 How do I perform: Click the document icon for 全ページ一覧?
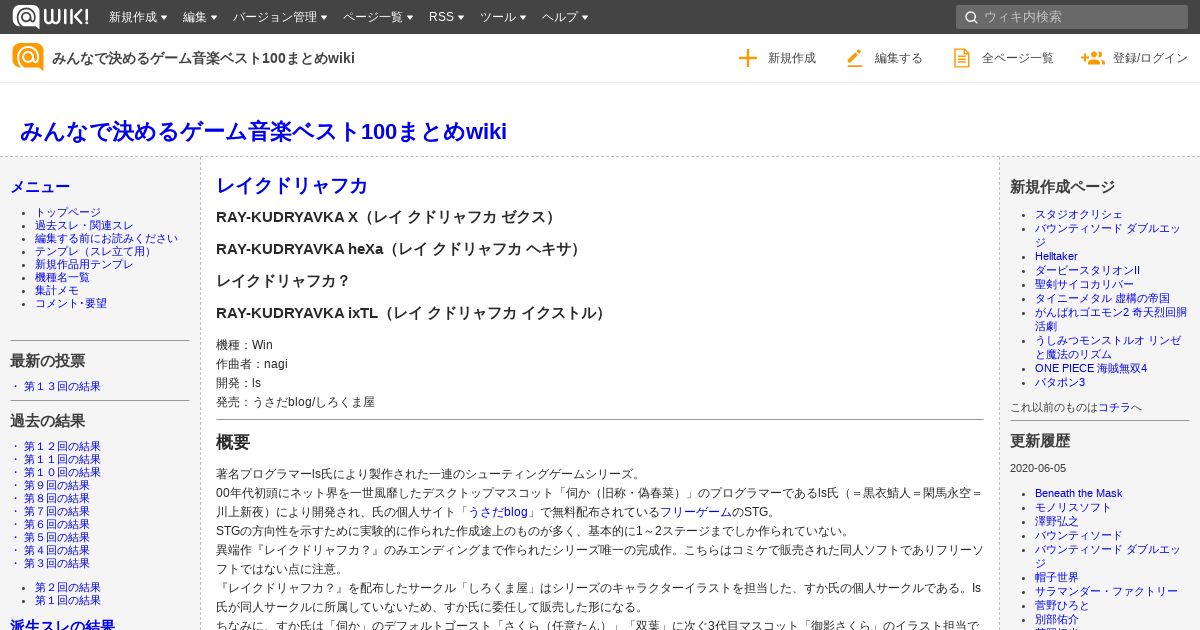point(962,58)
